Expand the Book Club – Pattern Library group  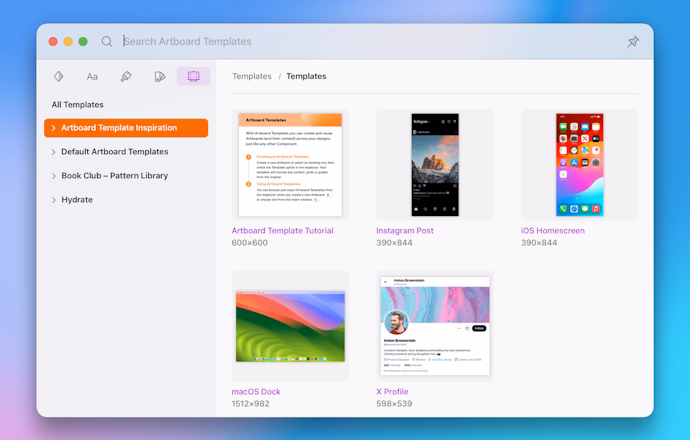click(53, 176)
